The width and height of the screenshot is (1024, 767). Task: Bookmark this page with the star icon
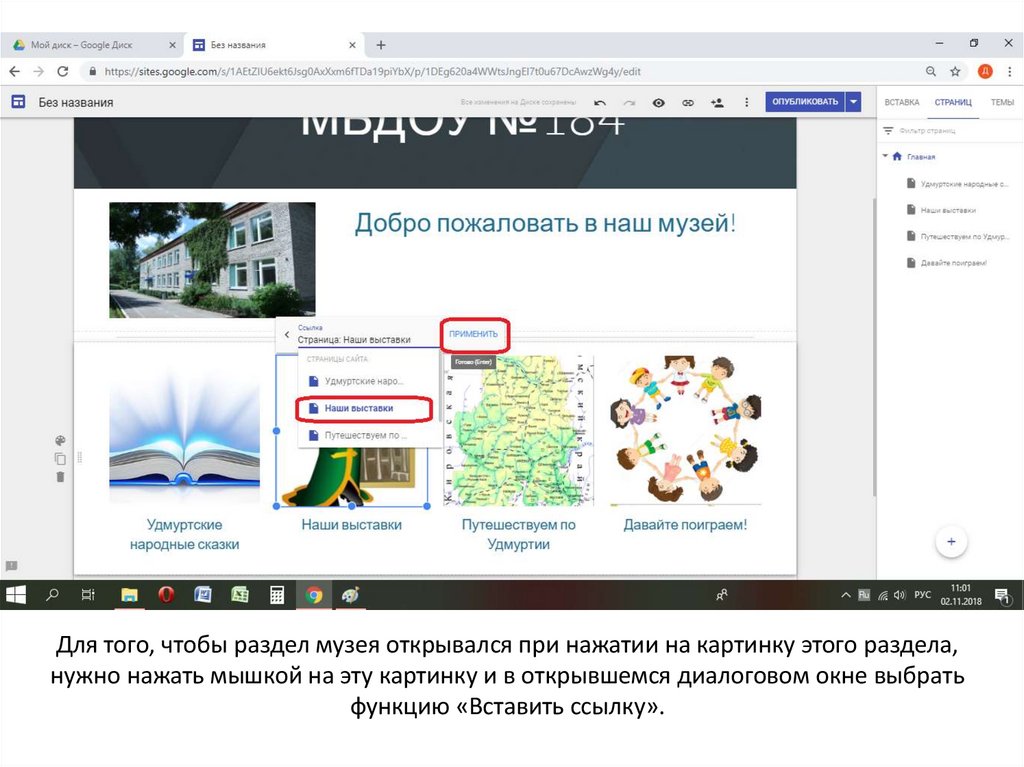tap(955, 71)
